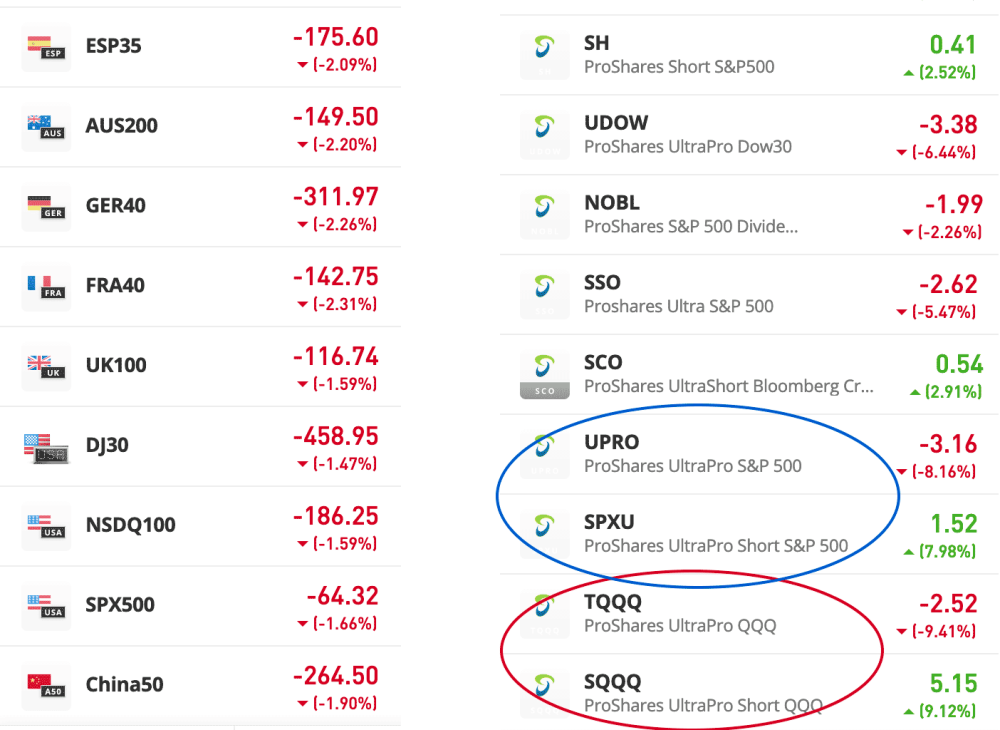This screenshot has height=730, width=1000.
Task: Click the Spain flag icon for ESP35
Action: coord(46,47)
